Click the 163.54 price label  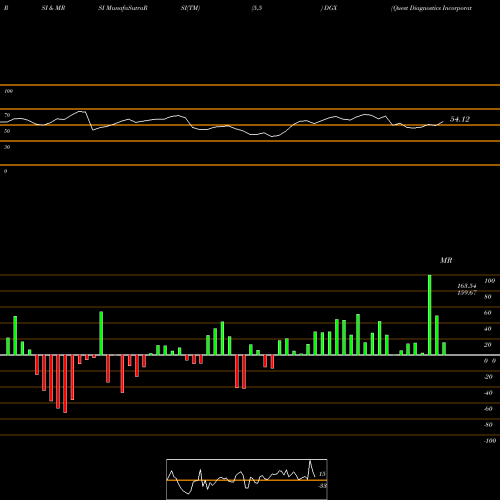[x=466, y=286]
